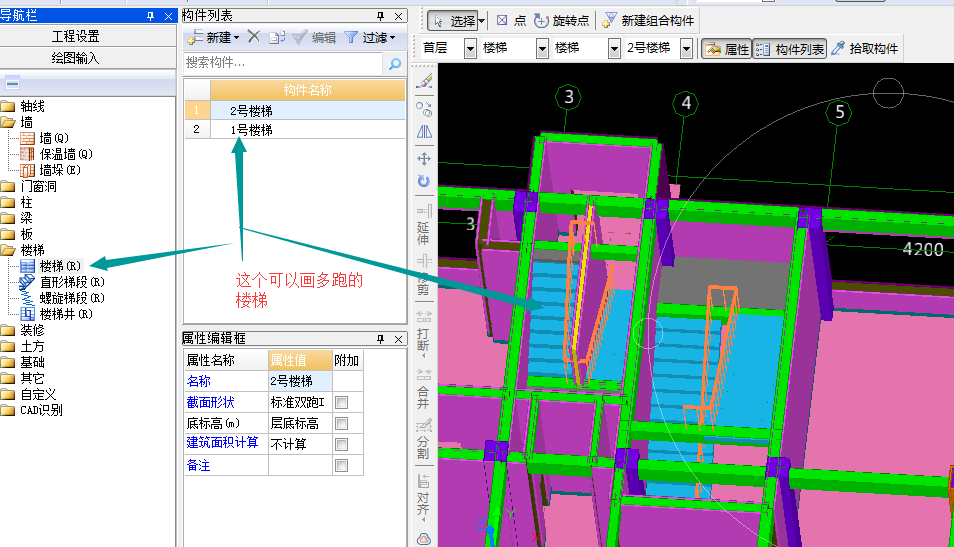
Task: Click the 拾取构件 eyedropper tool
Action: (838, 49)
